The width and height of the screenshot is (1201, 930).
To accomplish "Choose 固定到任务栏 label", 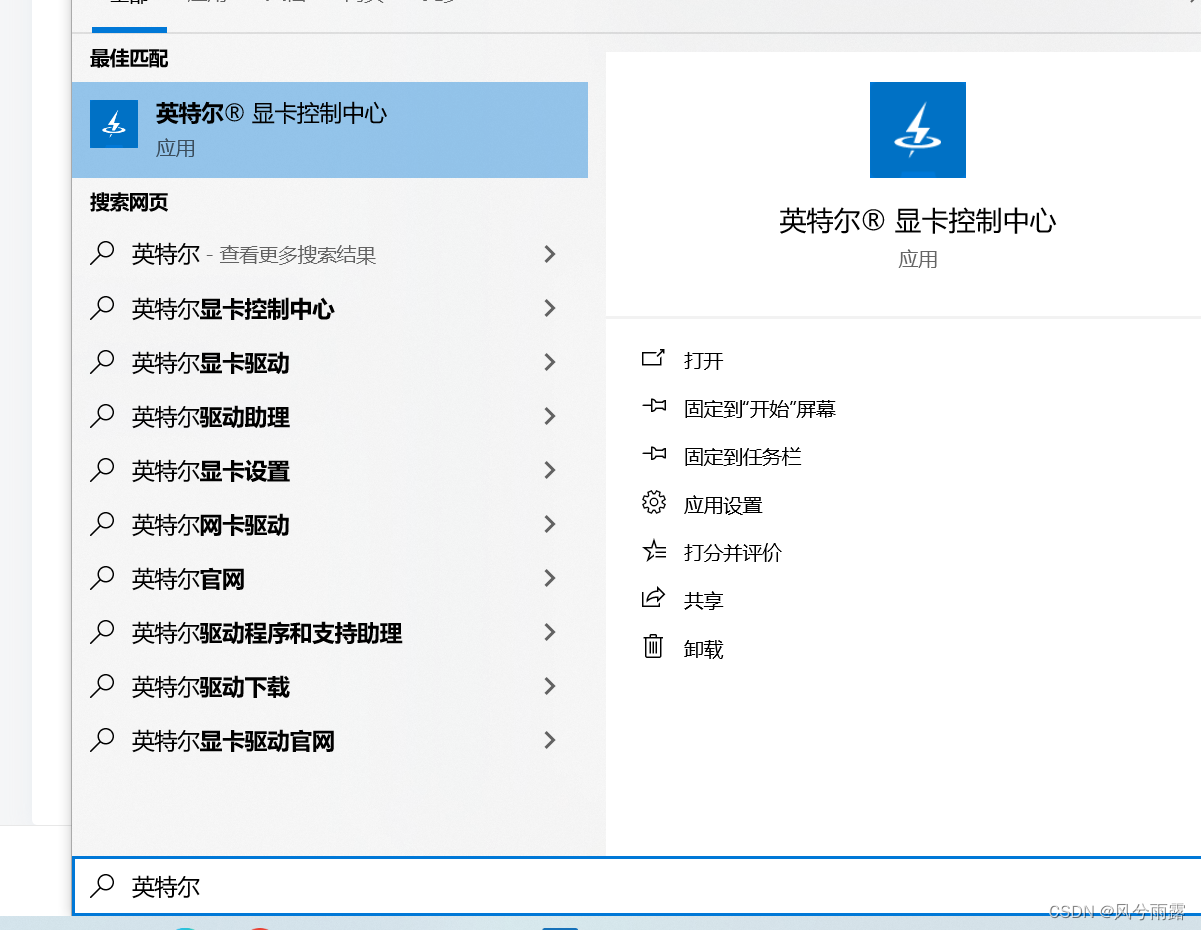I will tap(743, 457).
